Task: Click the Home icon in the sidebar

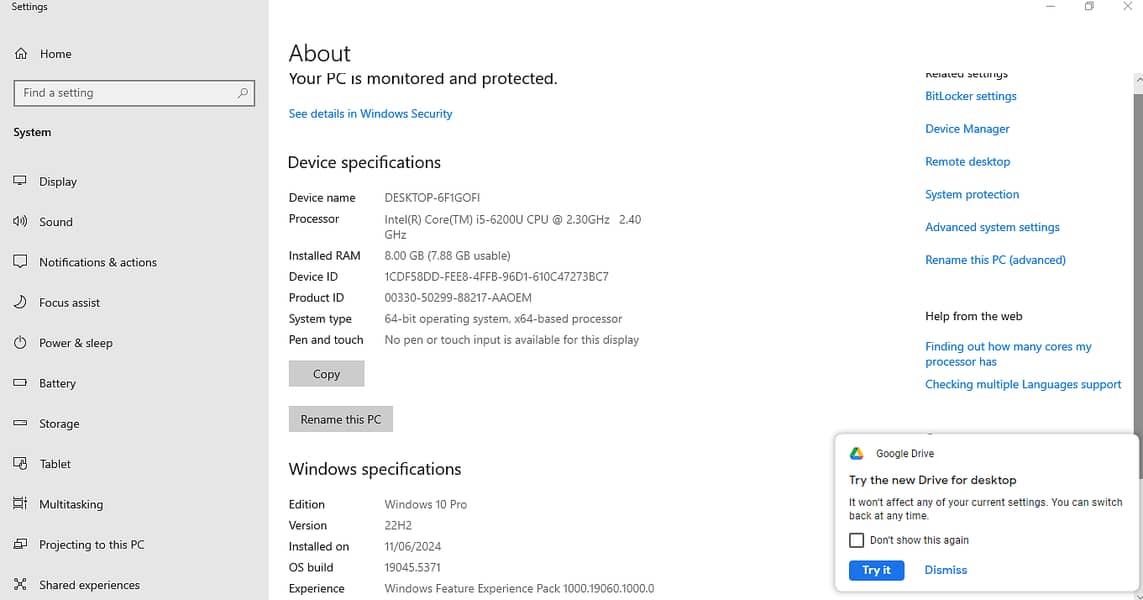Action: (21, 54)
